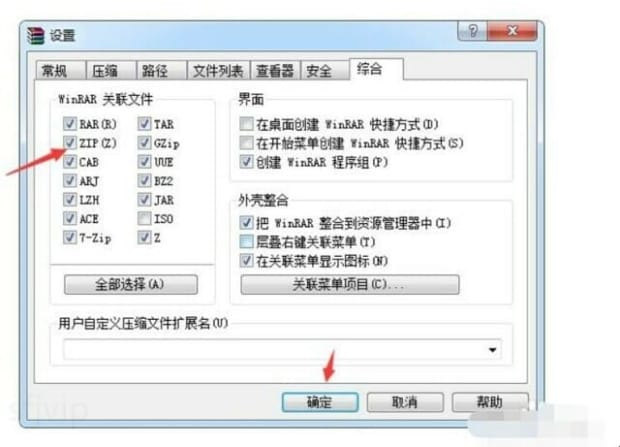Confirm settings with 确定 button
The width and height of the screenshot is (620, 447).
(x=320, y=402)
